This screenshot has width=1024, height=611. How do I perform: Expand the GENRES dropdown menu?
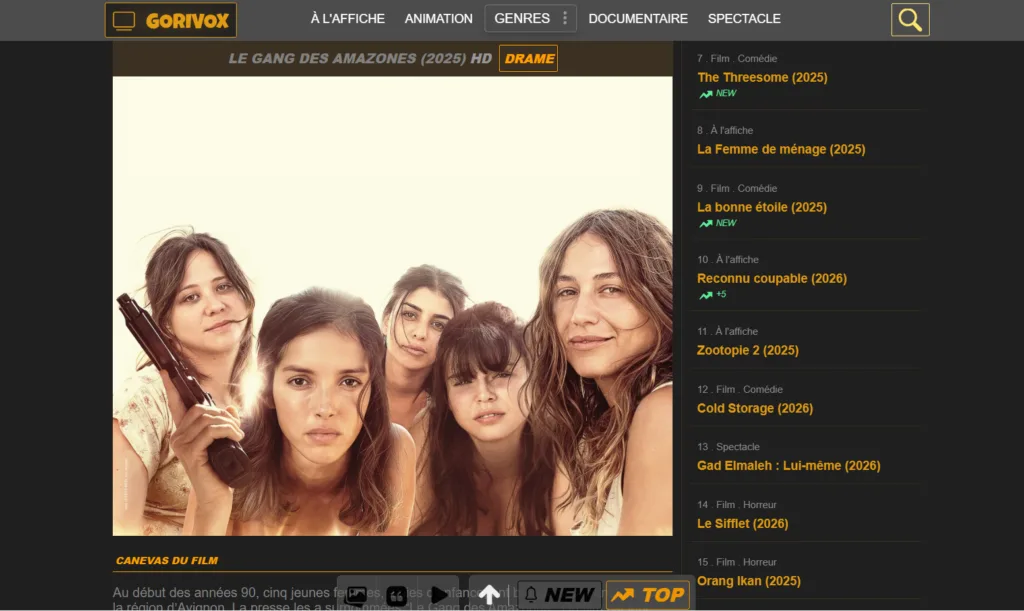[522, 18]
